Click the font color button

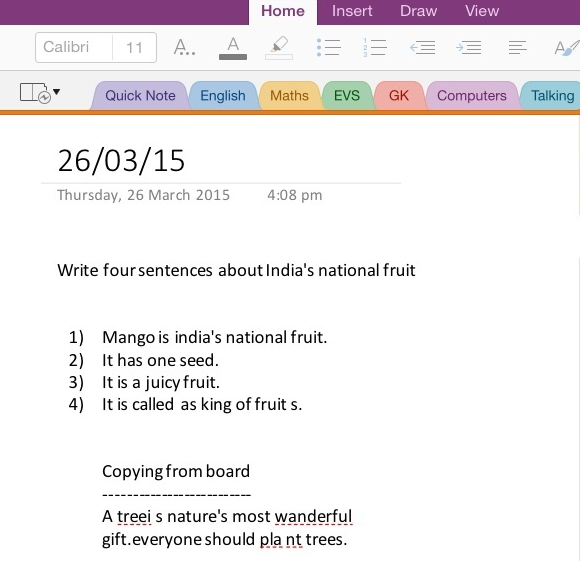click(x=233, y=48)
